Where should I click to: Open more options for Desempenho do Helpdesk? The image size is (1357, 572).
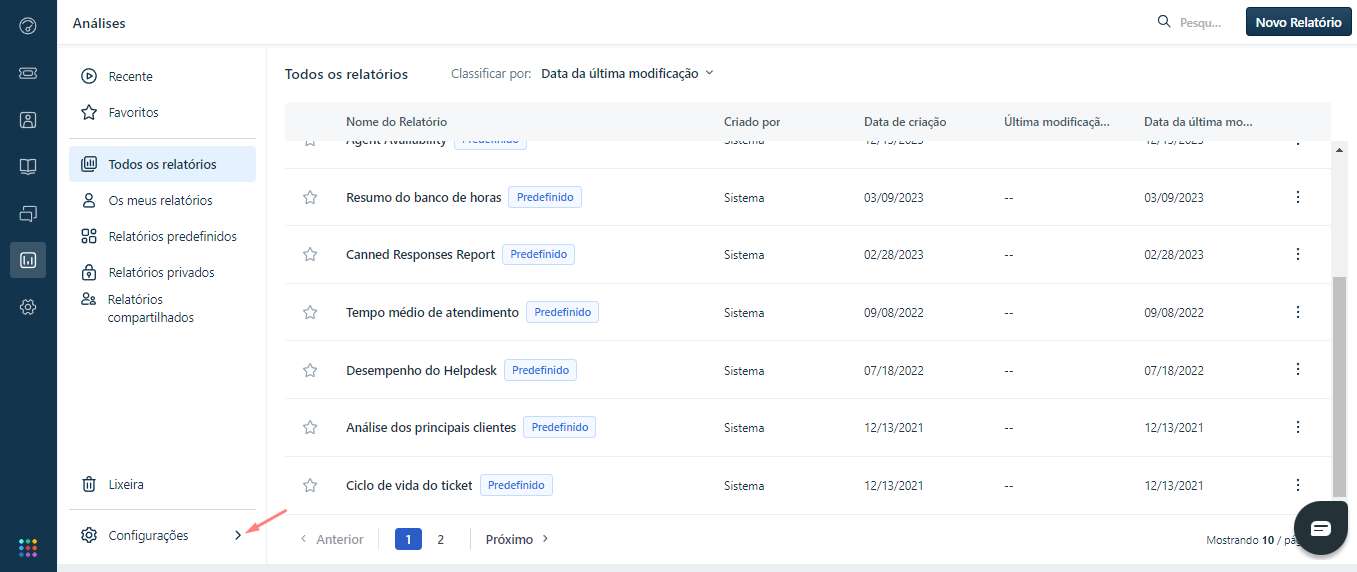click(x=1298, y=369)
